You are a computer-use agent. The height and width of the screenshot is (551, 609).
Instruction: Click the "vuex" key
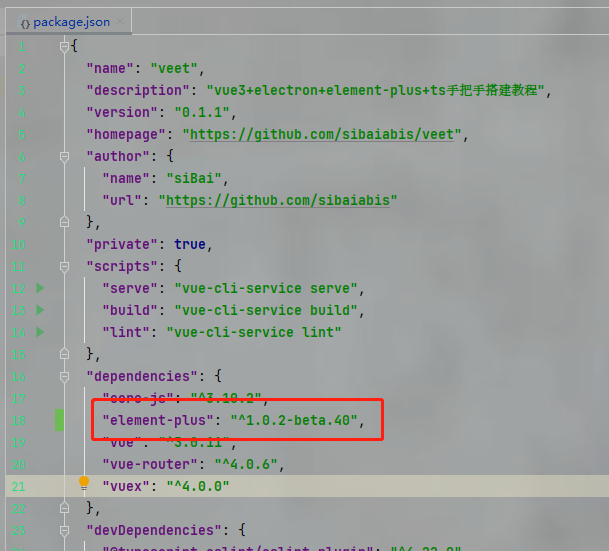(126, 486)
